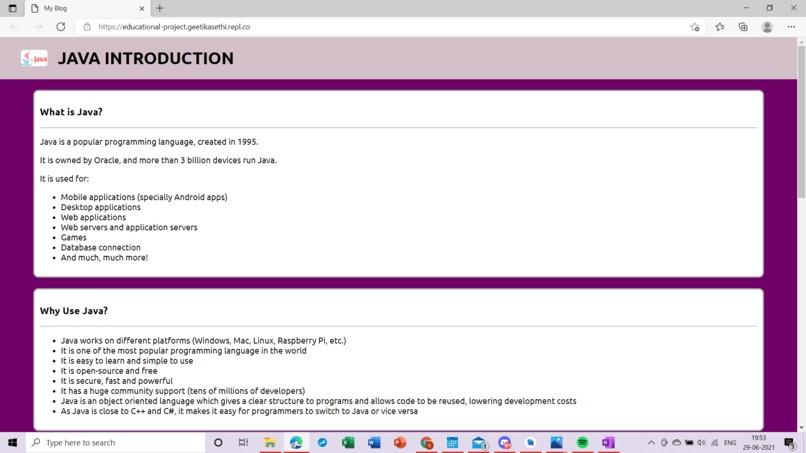This screenshot has height=453, width=806.
Task: Open the Windows Start menu
Action: point(12,442)
